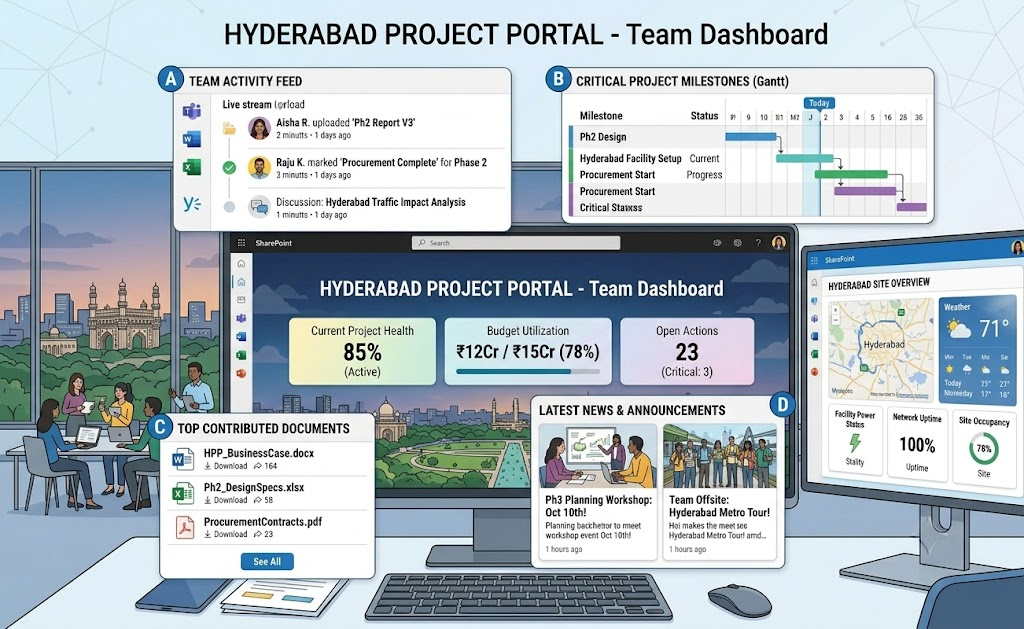Click Home icon in right monitor sidebar
The image size is (1024, 629).
pyautogui.click(x=814, y=283)
